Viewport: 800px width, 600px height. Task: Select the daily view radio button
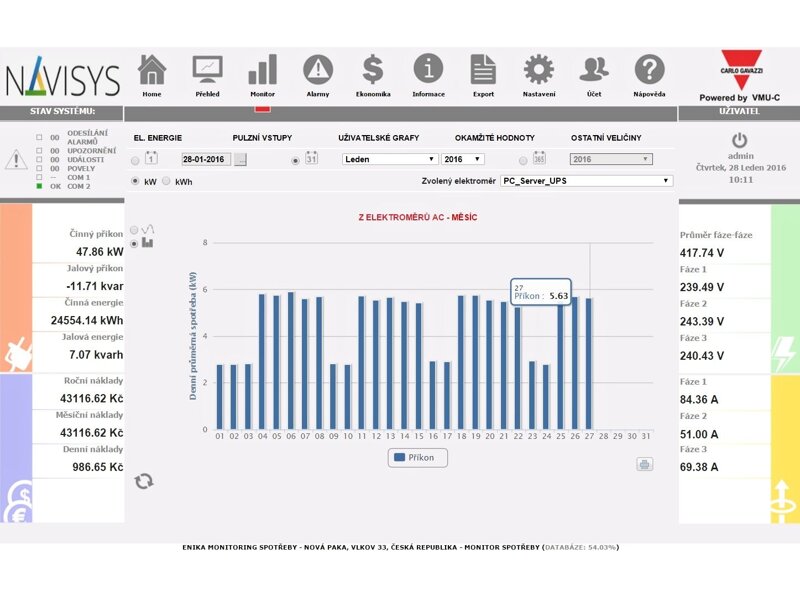click(x=136, y=159)
